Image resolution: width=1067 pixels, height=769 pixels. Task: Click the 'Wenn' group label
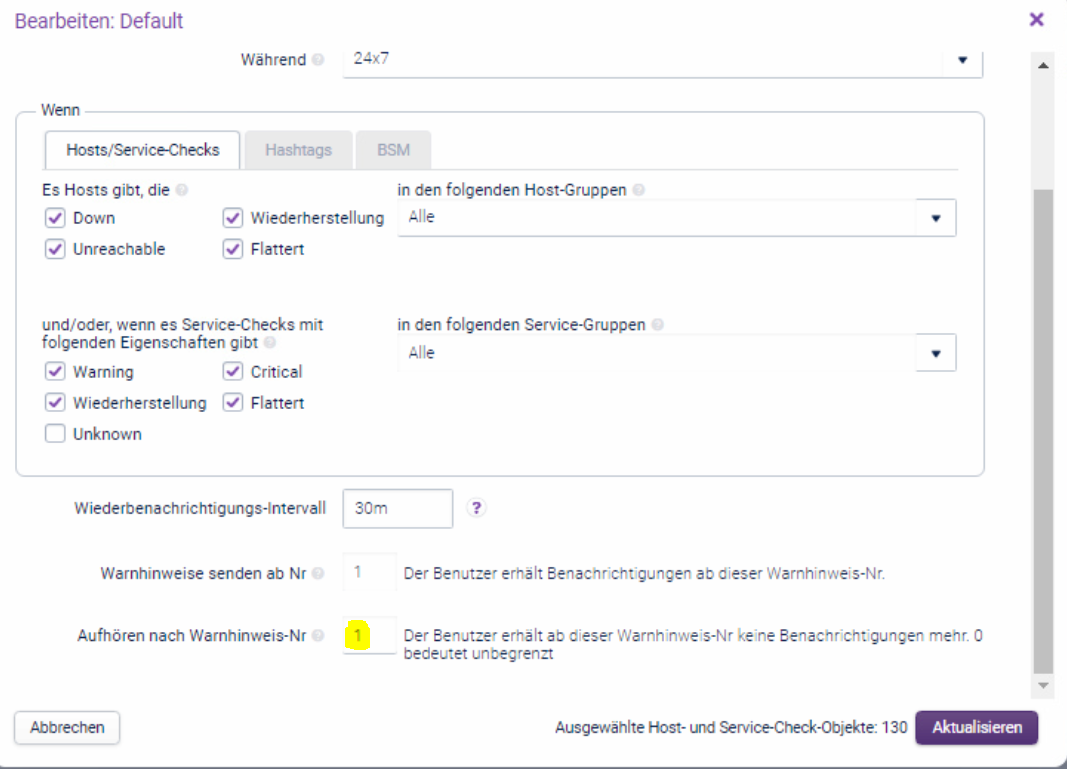tap(61, 110)
